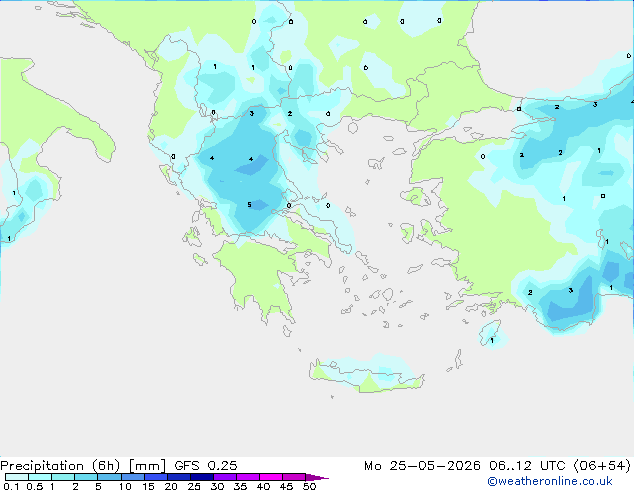Click legend tick label '0.1'

(11, 486)
